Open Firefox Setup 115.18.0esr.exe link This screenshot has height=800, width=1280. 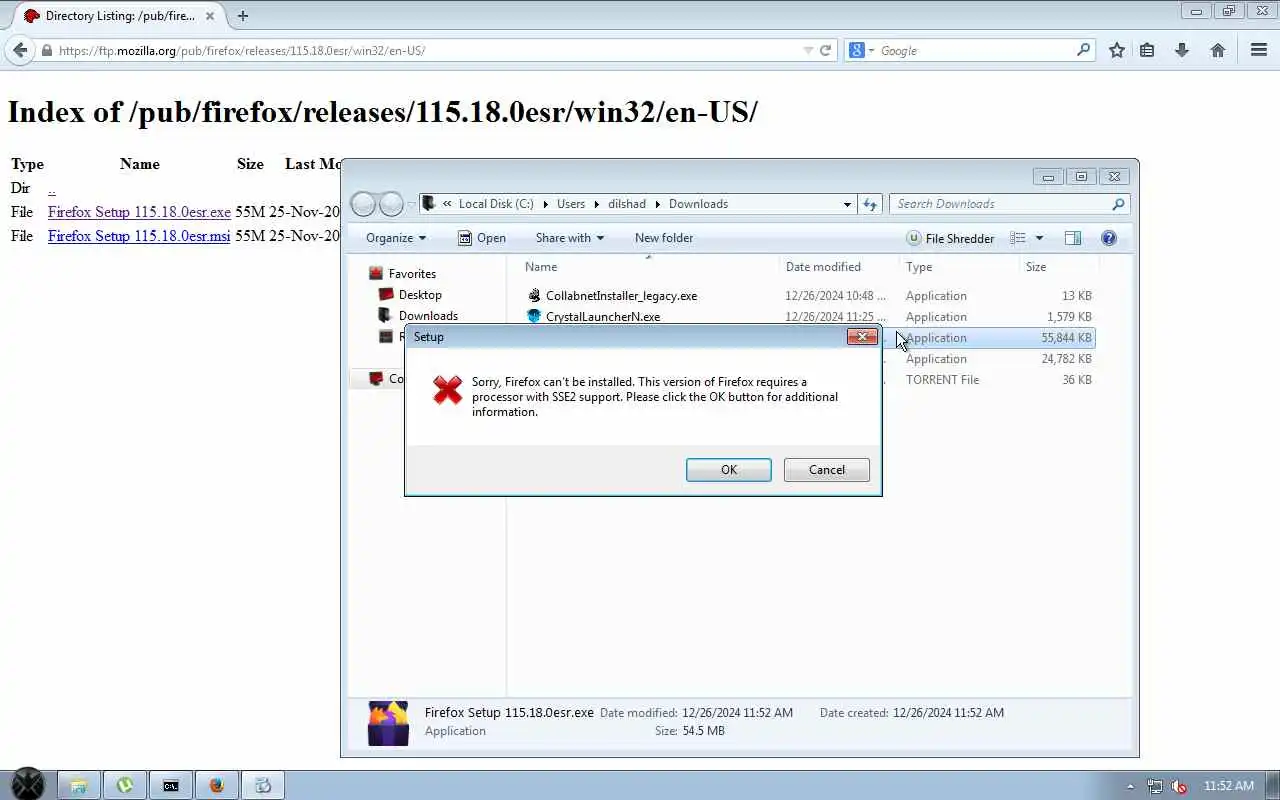[139, 212]
